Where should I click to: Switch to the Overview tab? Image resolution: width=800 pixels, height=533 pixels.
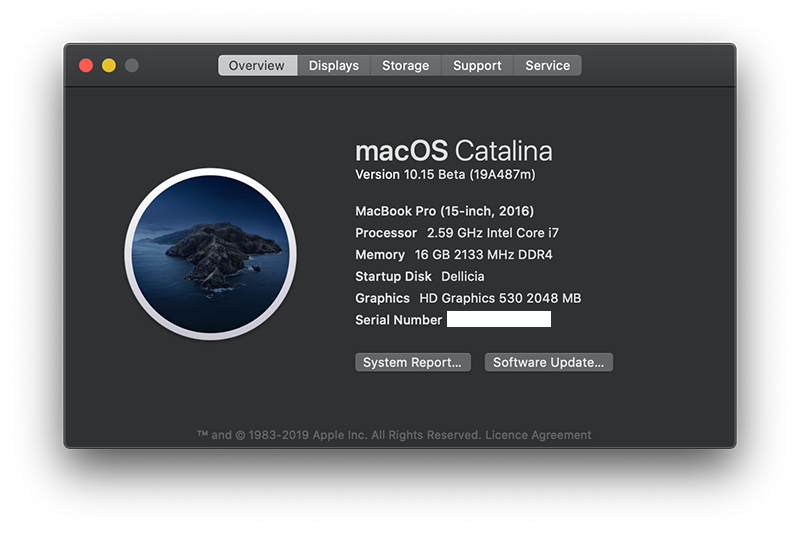coord(258,65)
